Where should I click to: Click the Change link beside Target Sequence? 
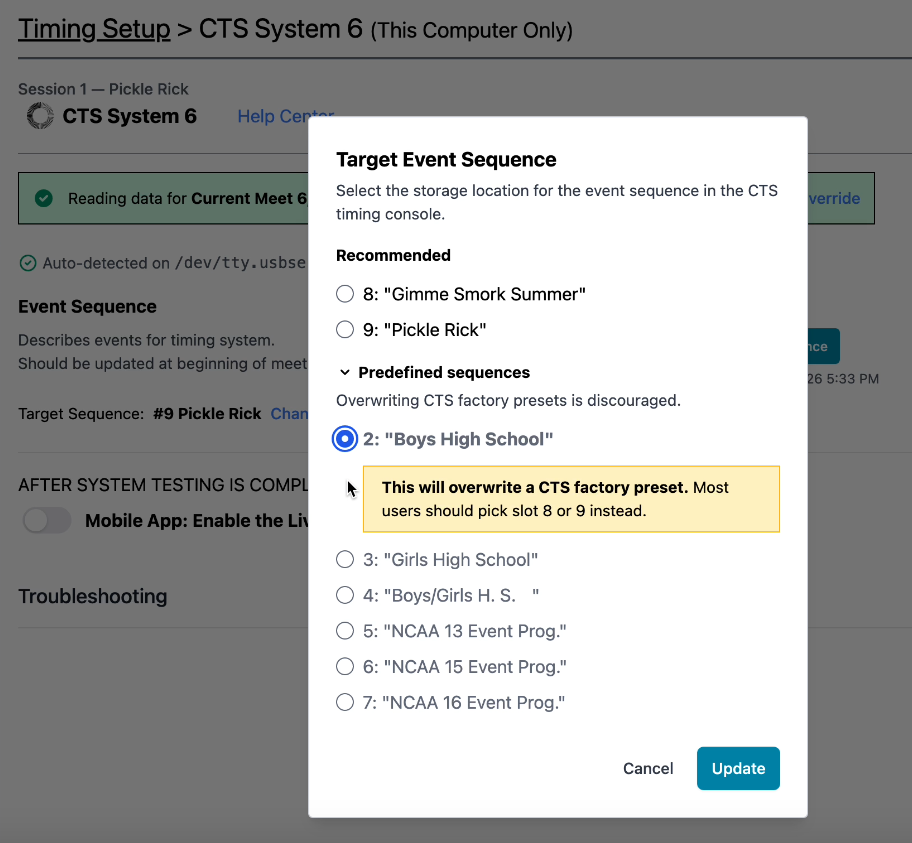click(x=289, y=414)
